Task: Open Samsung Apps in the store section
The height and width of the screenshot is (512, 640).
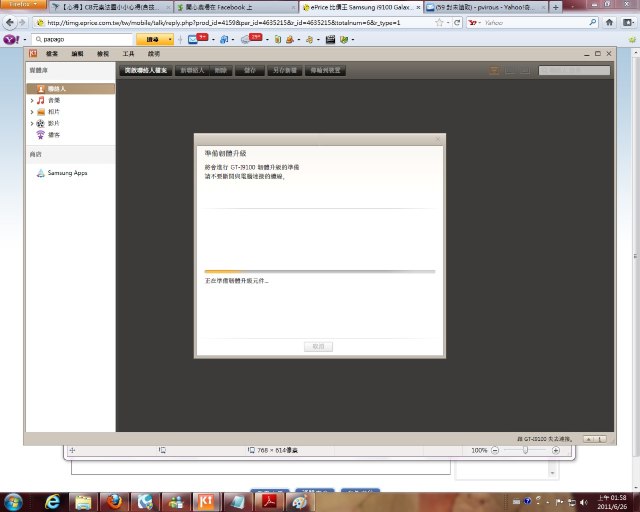Action: [x=62, y=173]
